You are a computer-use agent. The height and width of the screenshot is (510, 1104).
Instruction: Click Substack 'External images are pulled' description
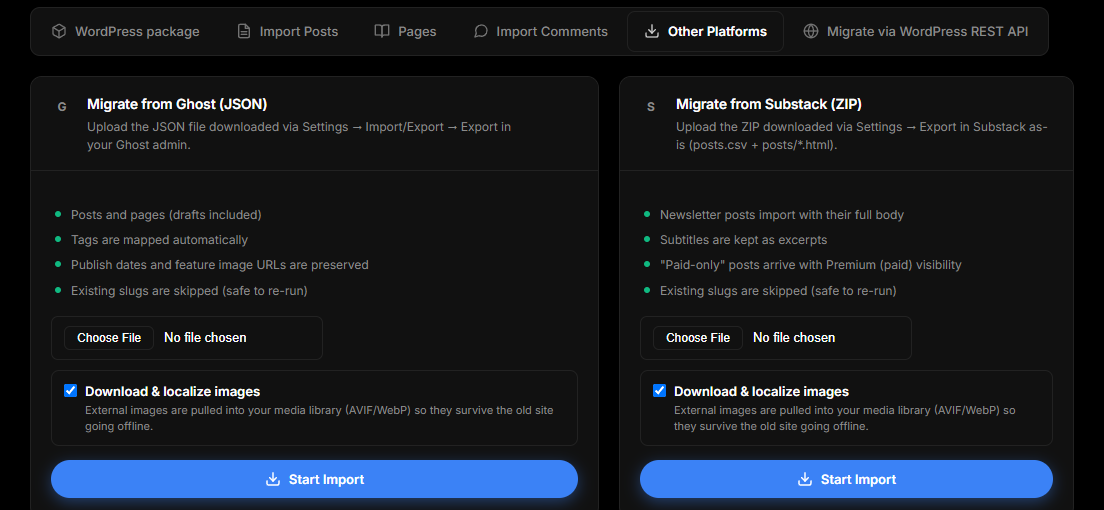(x=844, y=418)
